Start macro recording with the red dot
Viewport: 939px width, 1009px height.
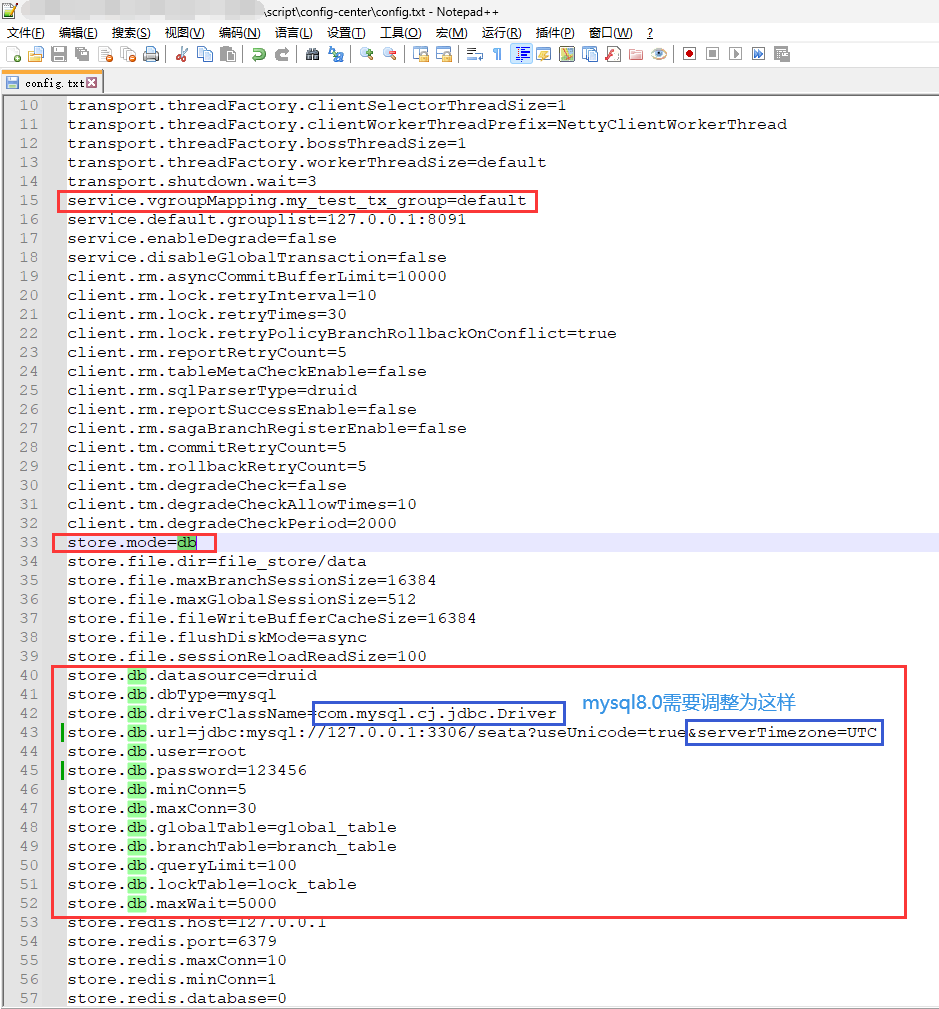click(x=689, y=54)
